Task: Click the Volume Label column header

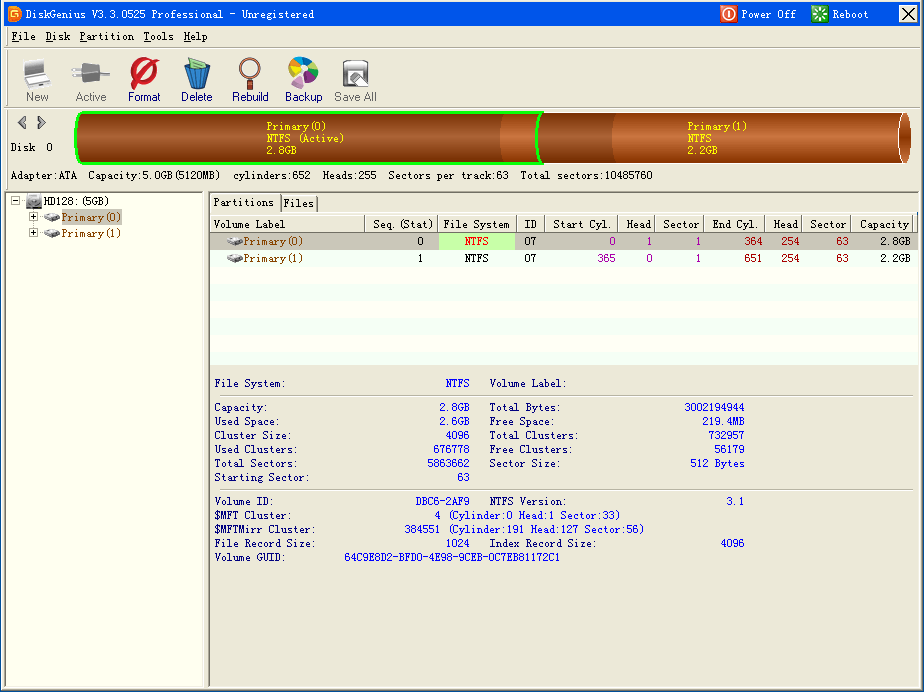Action: 288,224
